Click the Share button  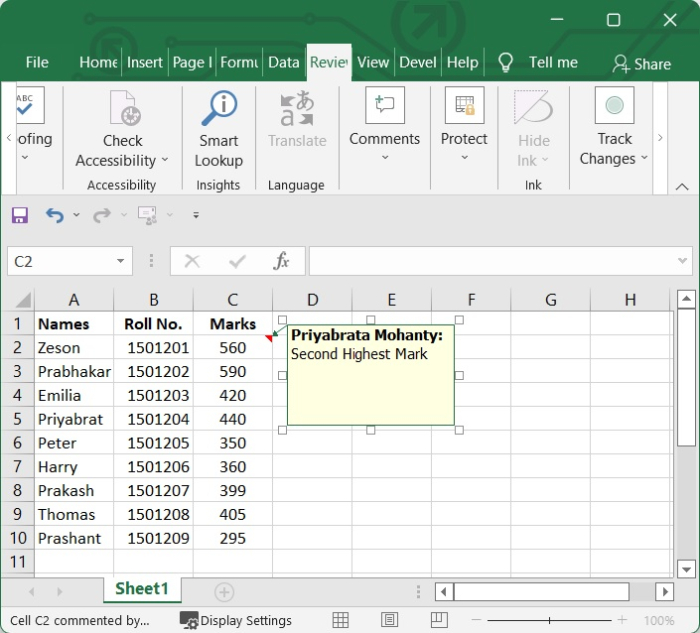coord(642,63)
